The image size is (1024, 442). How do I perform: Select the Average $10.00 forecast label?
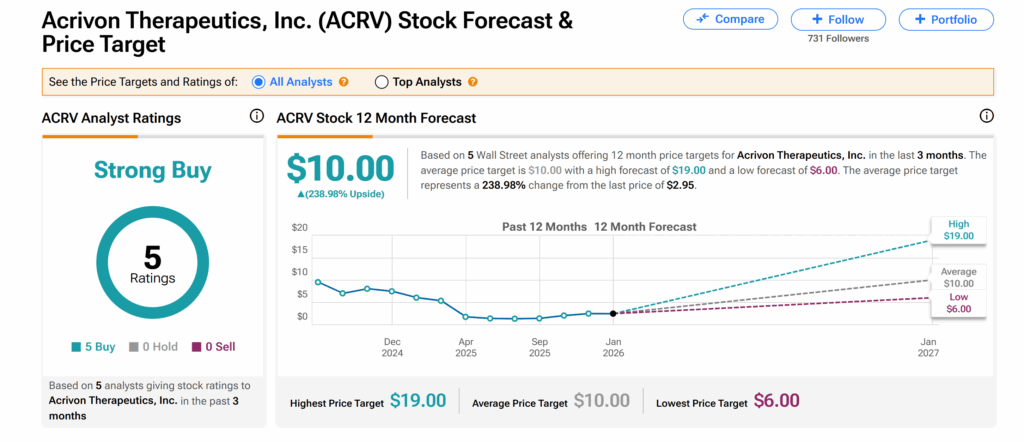click(x=959, y=278)
